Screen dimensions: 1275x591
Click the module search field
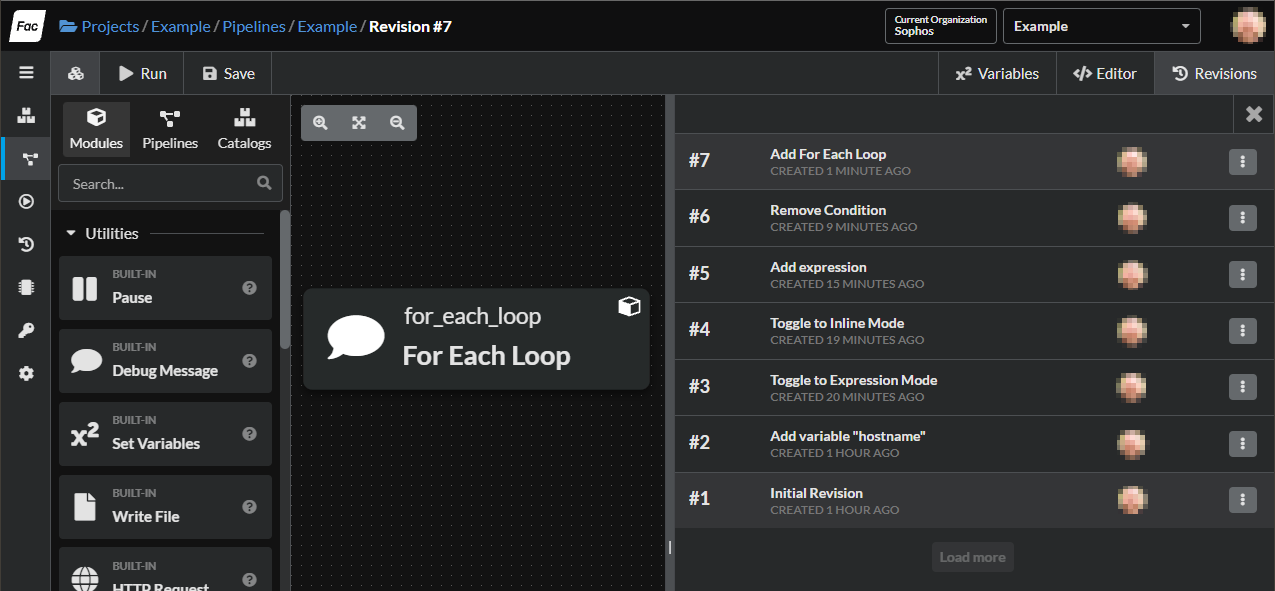pyautogui.click(x=160, y=184)
